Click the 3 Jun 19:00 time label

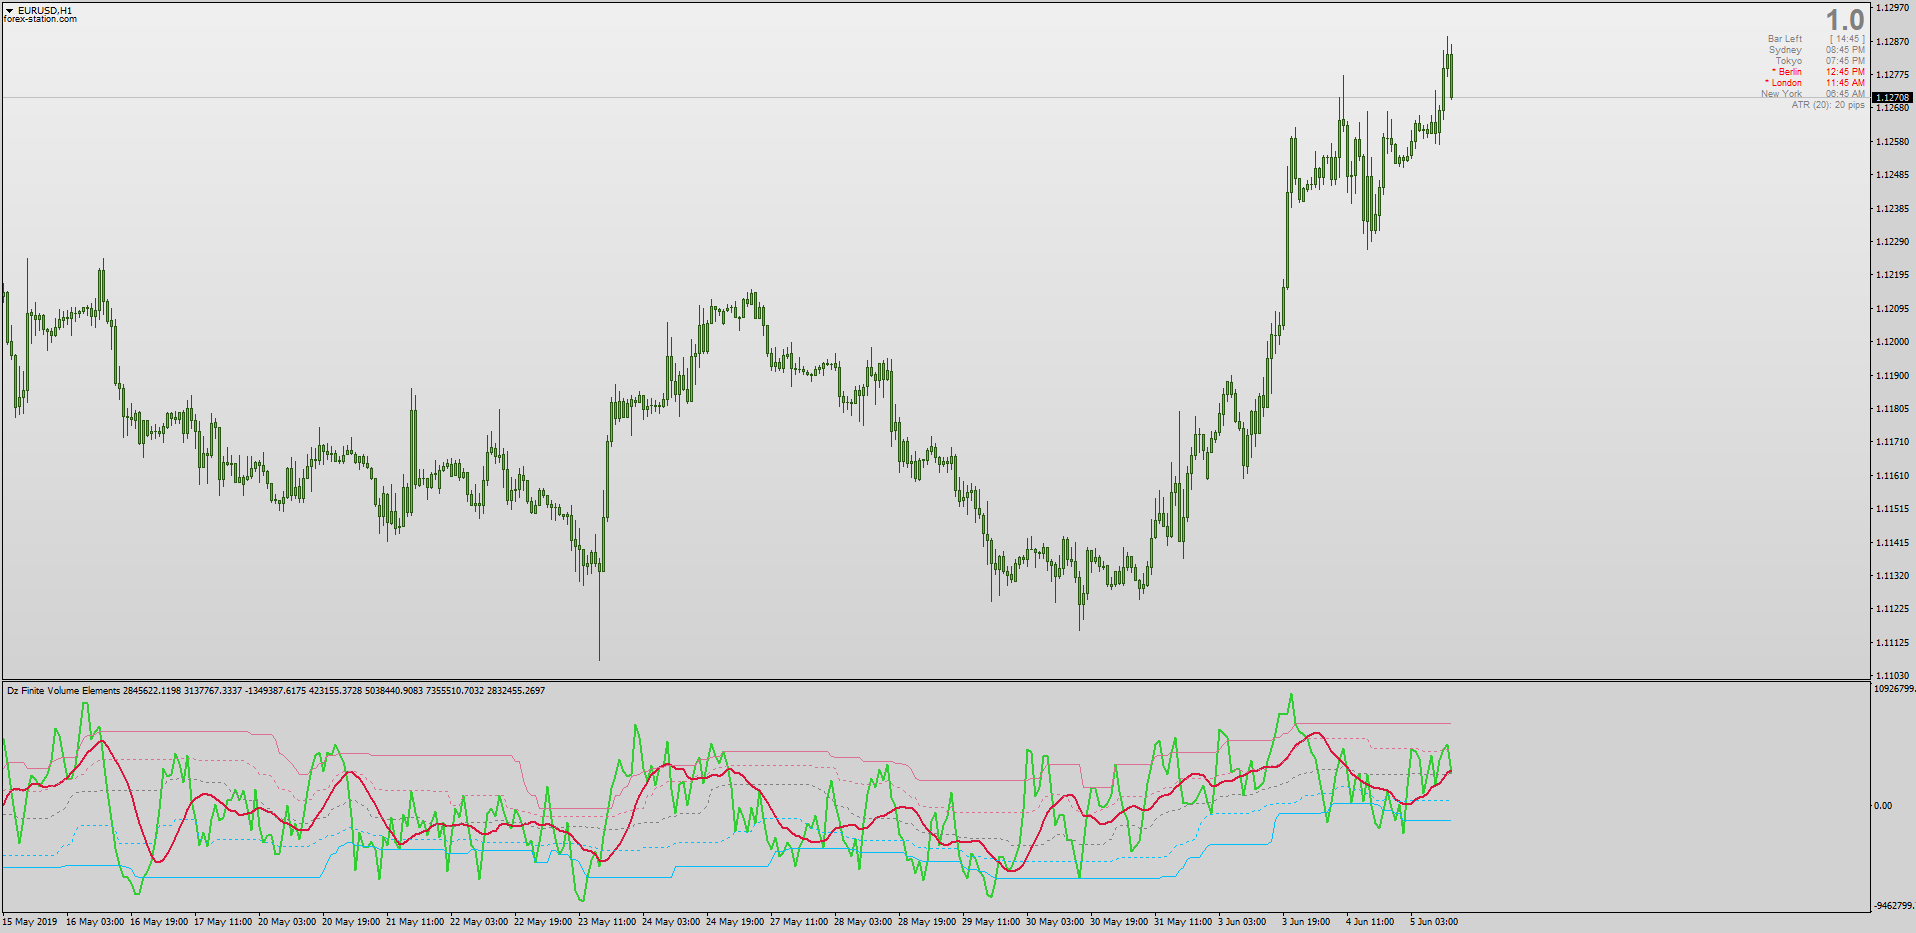(1306, 922)
